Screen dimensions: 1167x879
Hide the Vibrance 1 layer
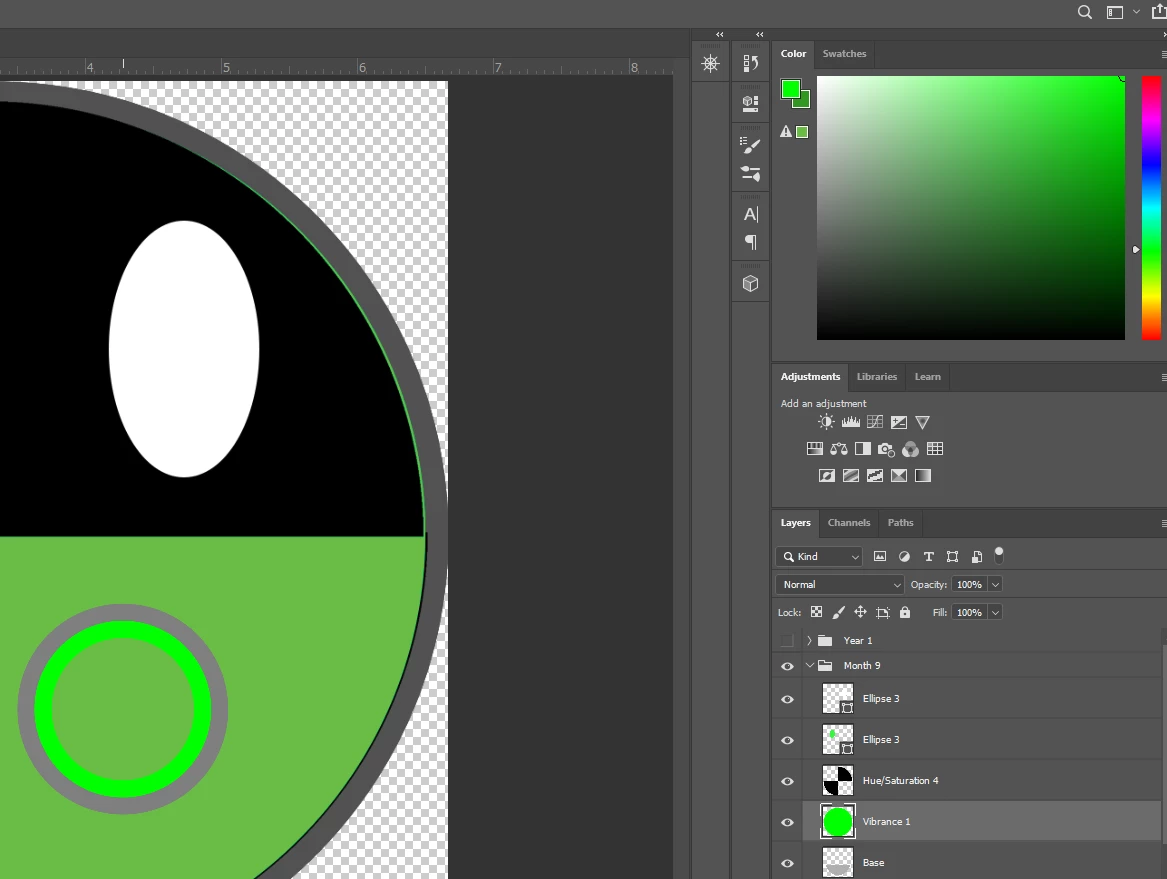tap(787, 822)
